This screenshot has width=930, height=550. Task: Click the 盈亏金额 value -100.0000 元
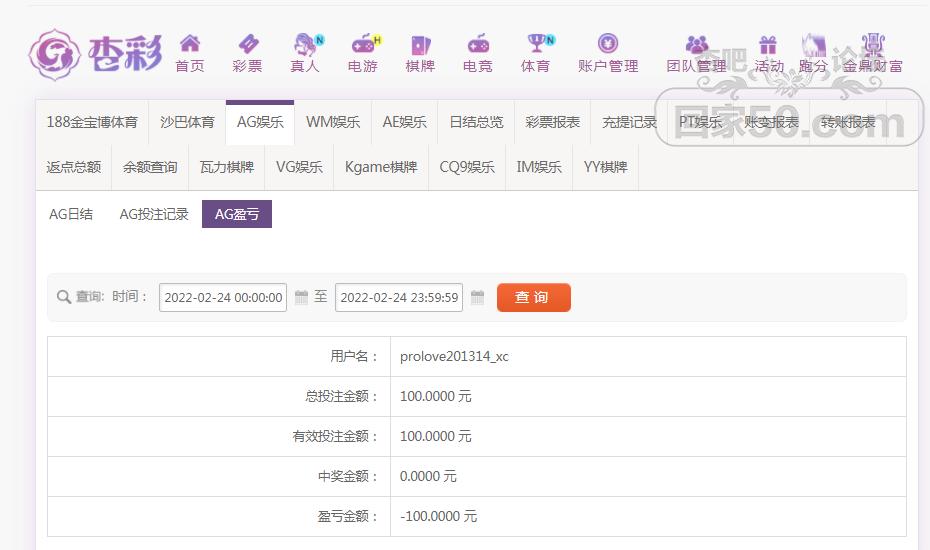click(439, 517)
